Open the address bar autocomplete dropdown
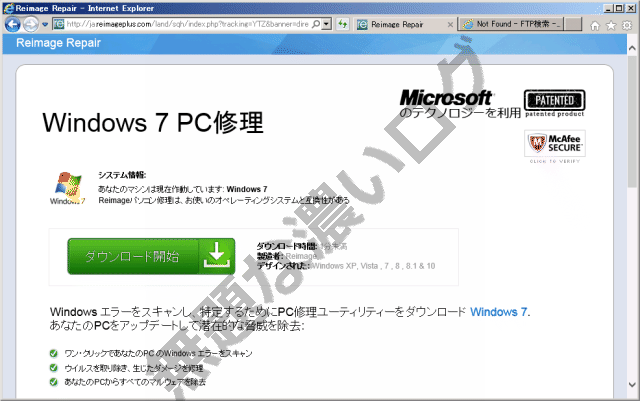Viewport: 640px width, 401px height. 326,25
